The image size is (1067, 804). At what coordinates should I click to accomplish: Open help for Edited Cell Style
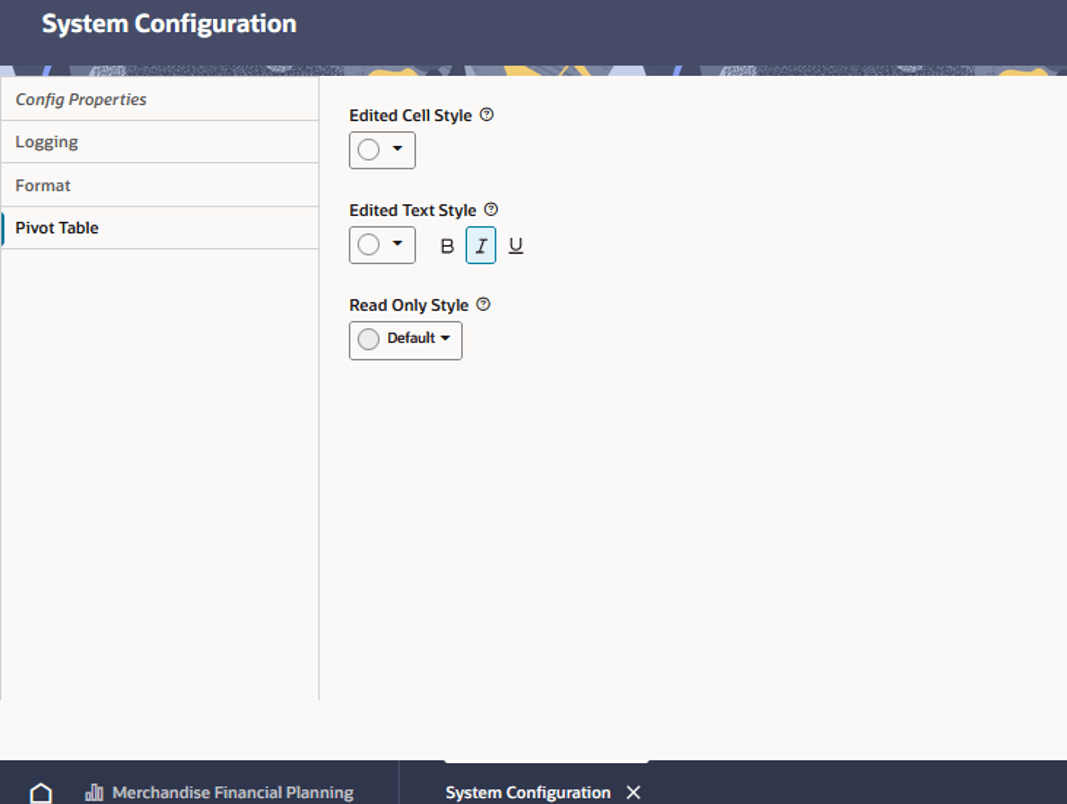pyautogui.click(x=487, y=115)
